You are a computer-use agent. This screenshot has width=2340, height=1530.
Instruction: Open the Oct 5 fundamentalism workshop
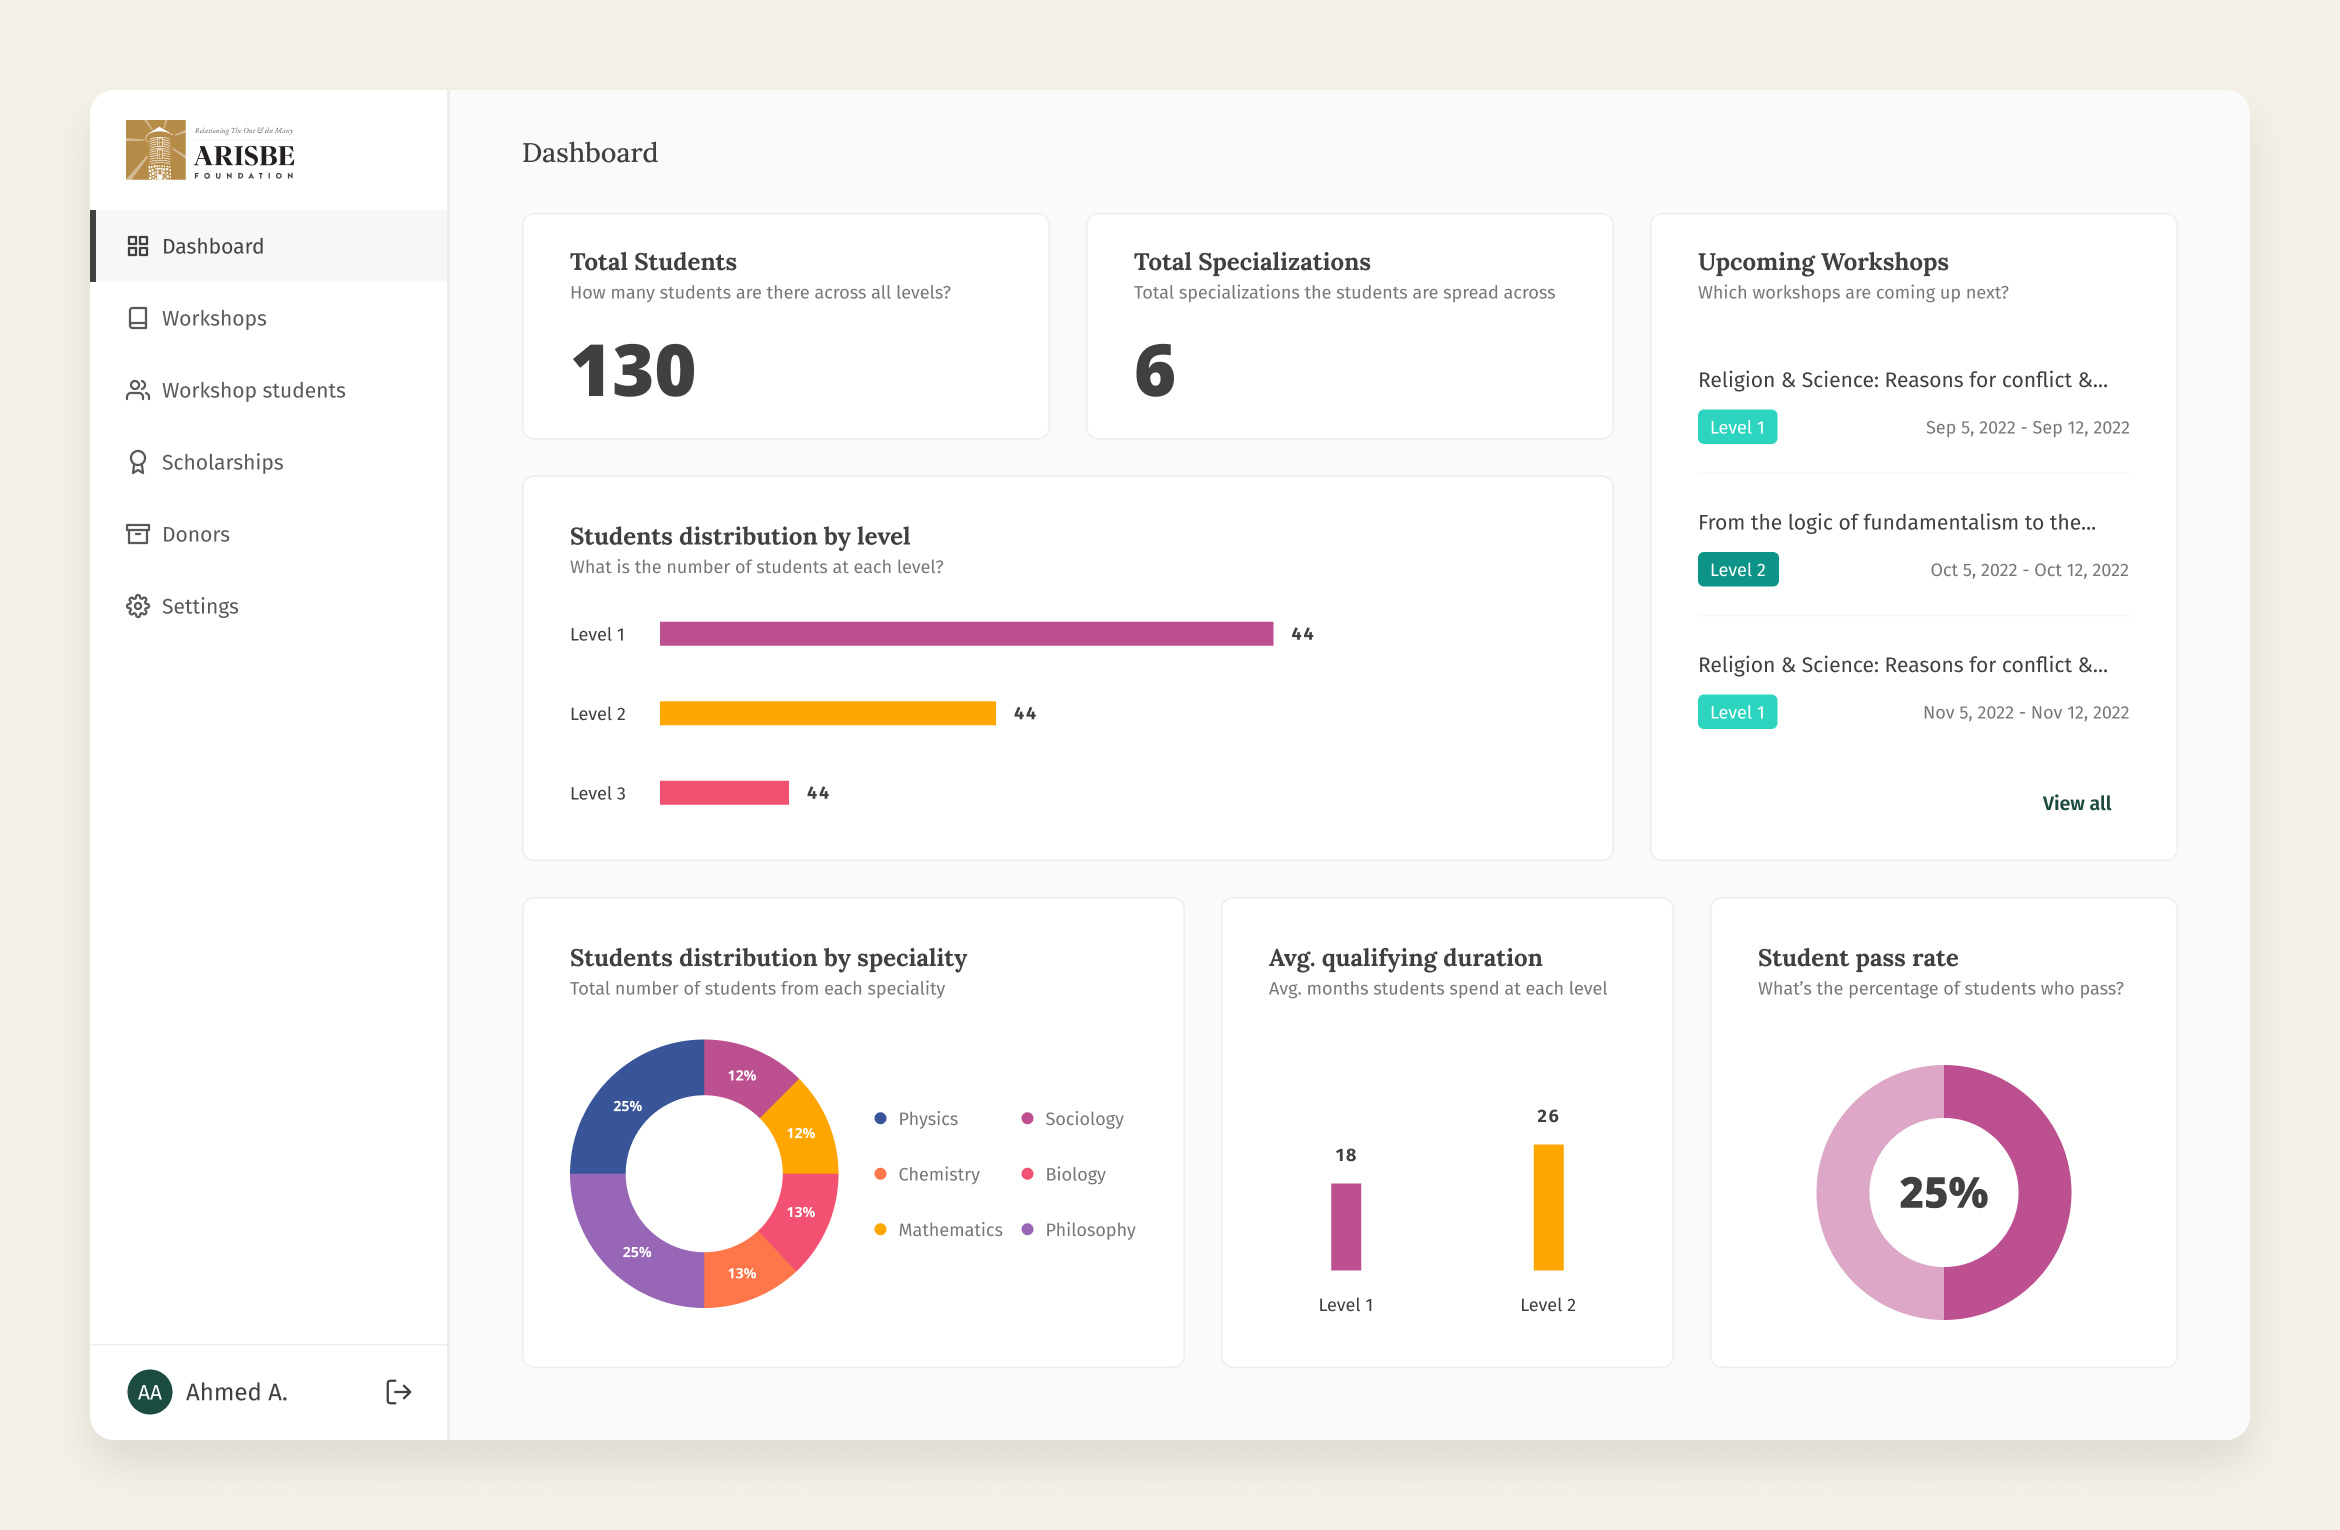click(x=1896, y=522)
